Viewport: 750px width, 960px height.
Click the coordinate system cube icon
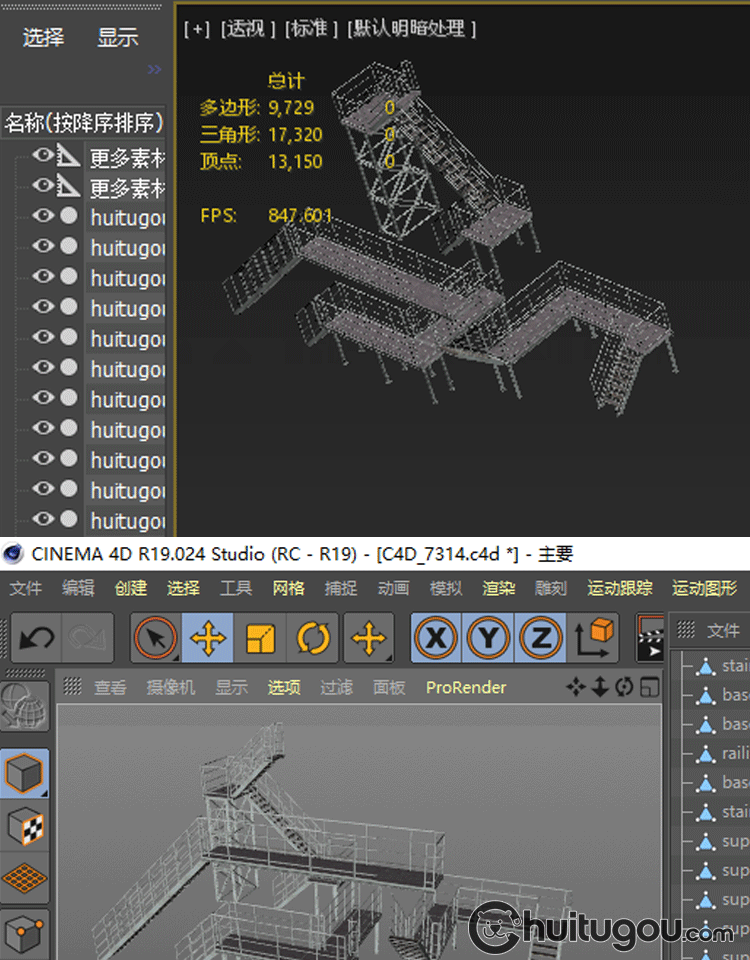pos(595,638)
